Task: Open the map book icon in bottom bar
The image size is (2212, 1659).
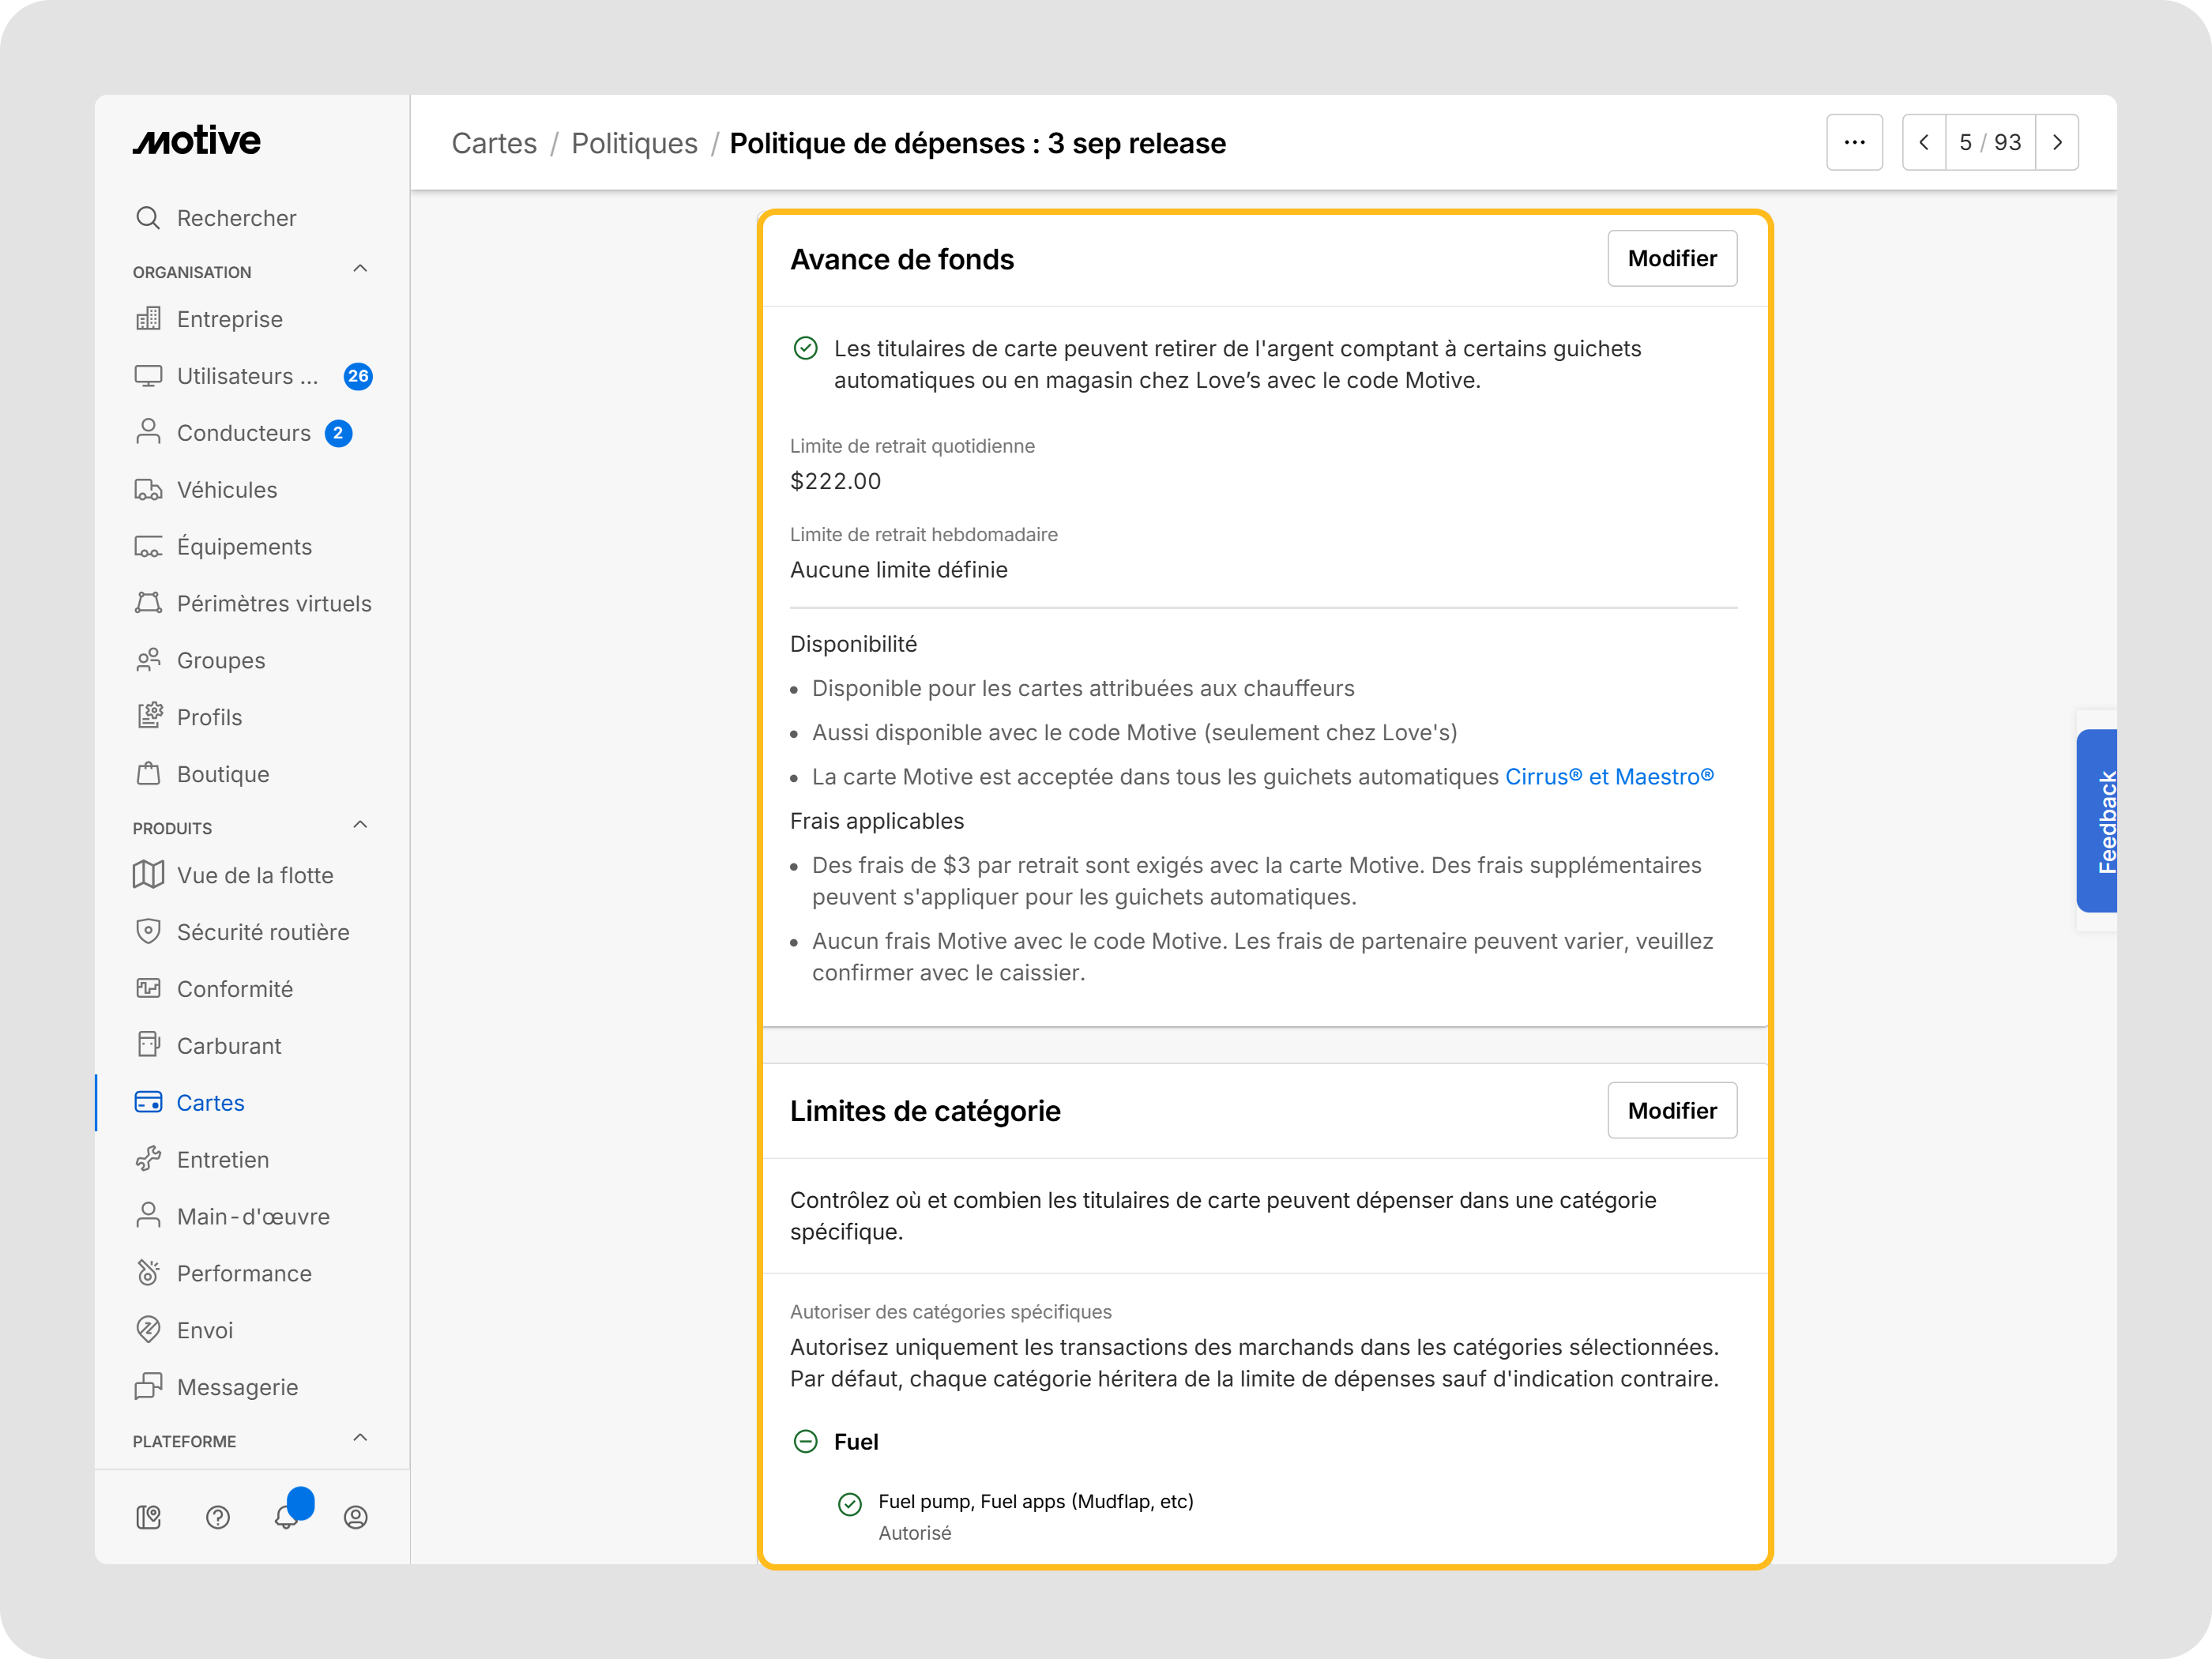Action: [148, 1518]
